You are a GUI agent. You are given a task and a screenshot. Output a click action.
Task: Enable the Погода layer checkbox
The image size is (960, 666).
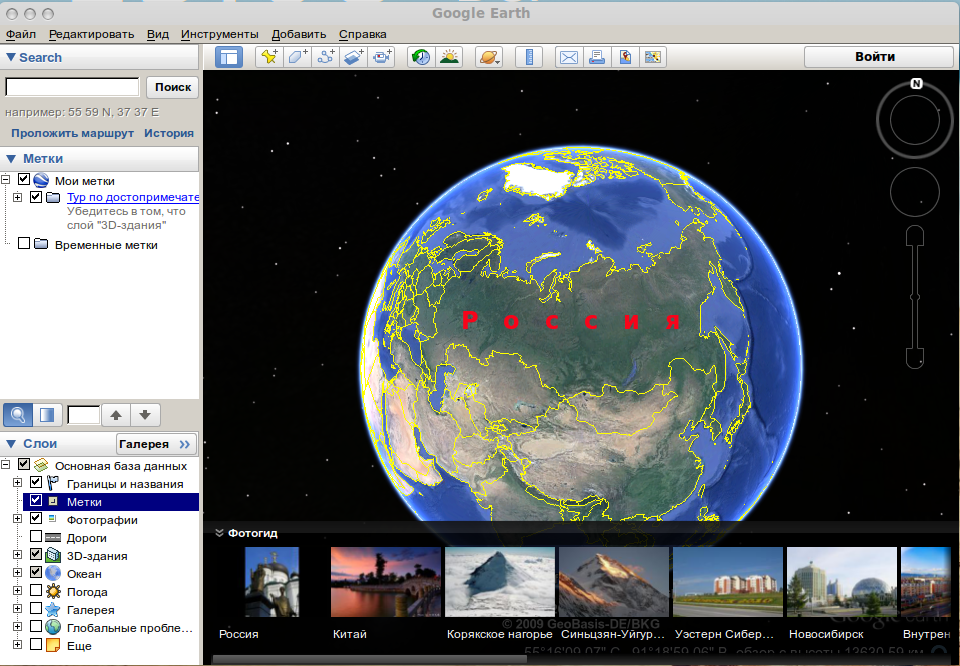(36, 591)
